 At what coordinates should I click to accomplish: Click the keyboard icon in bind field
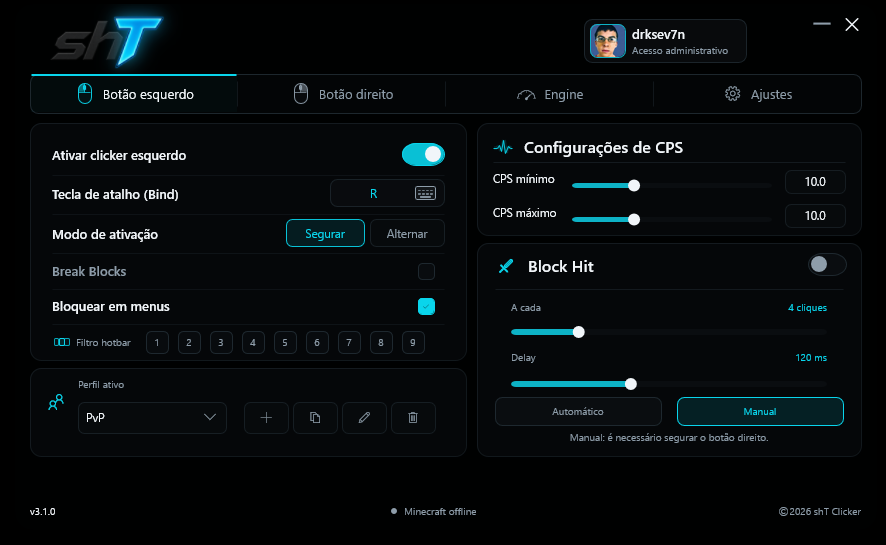pos(425,194)
